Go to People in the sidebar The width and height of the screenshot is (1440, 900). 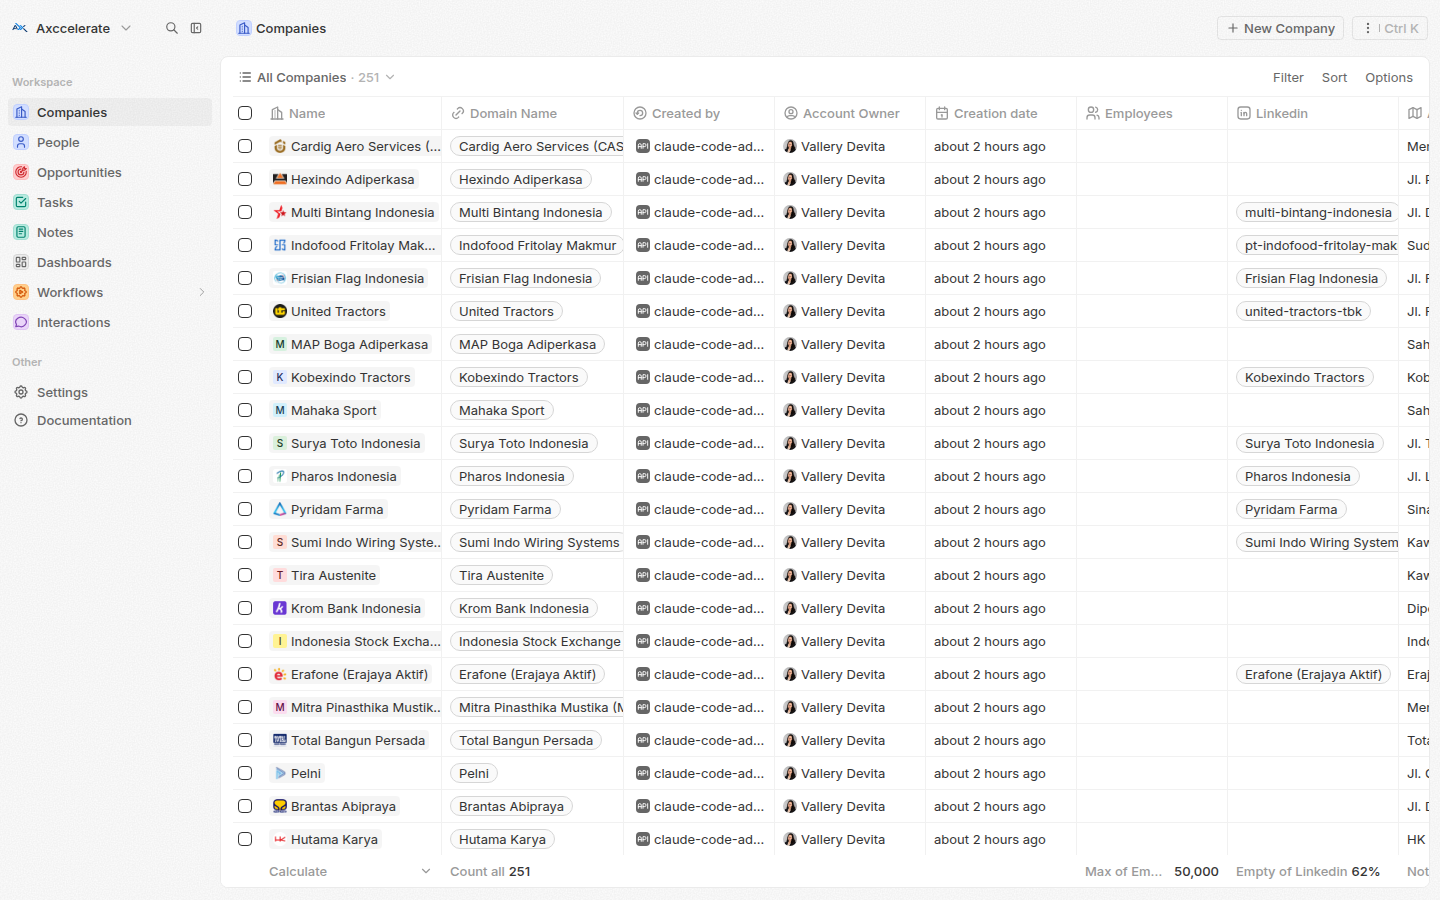110,143
